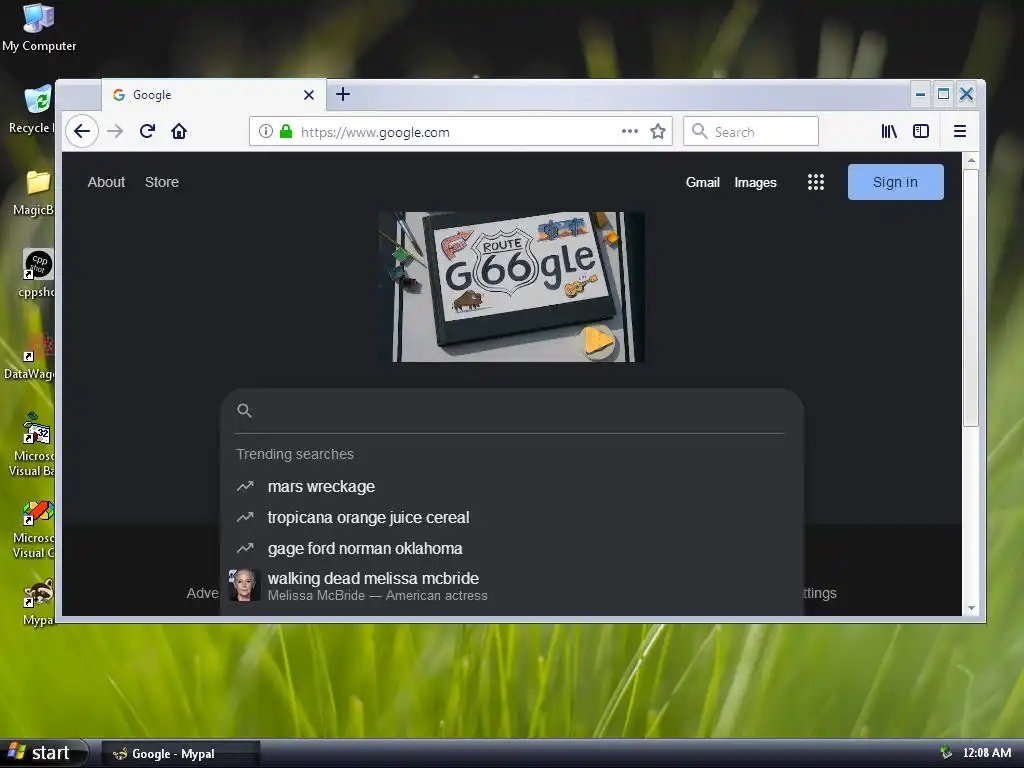Screen dimensions: 1024x768
Task: Select Microsoft Visual Basic desktop shortcut
Action: coord(31,445)
